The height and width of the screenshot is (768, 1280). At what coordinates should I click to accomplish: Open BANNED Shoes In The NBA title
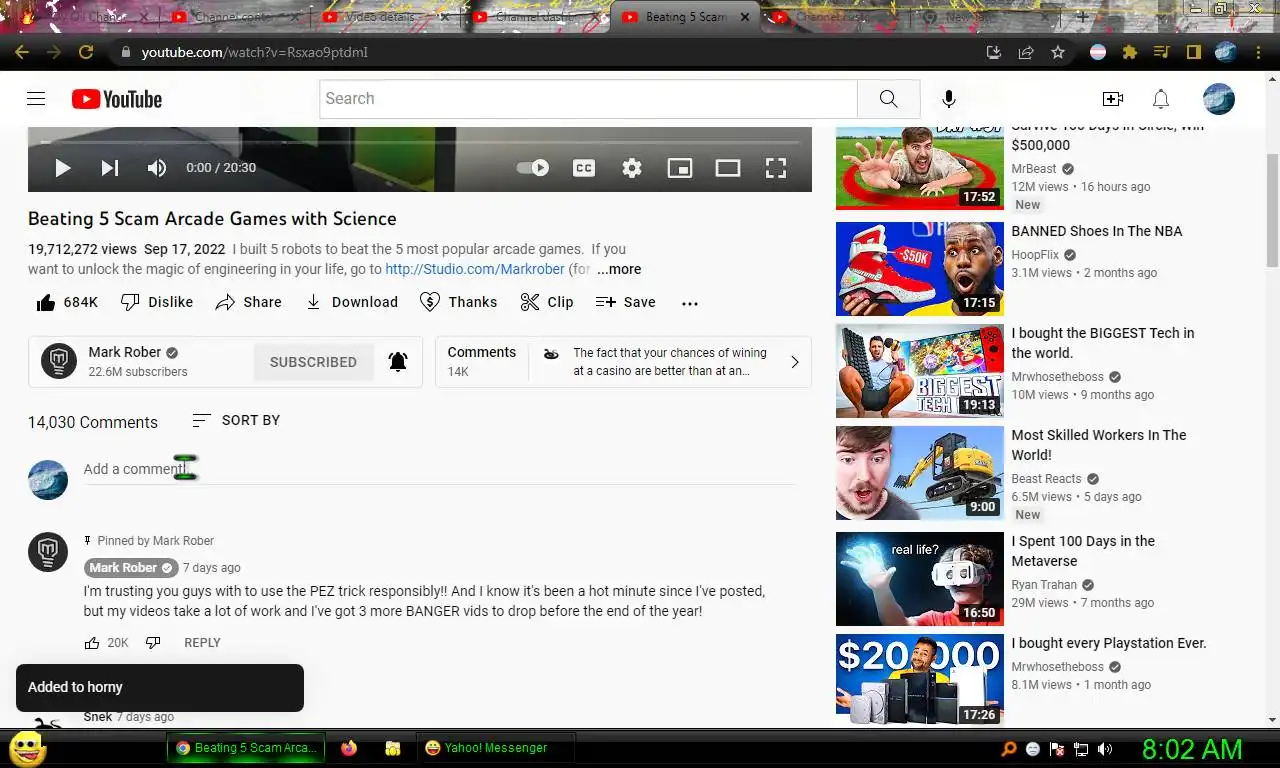1096,231
